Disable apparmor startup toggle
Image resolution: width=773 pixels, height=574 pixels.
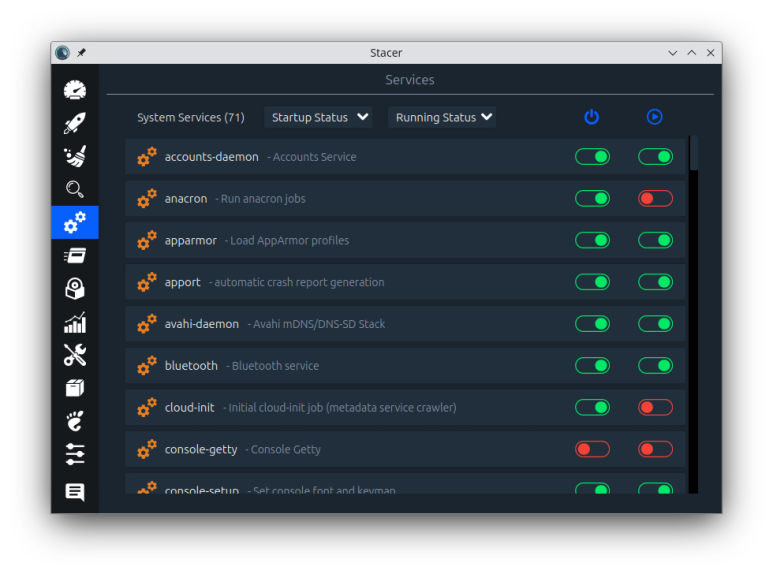pyautogui.click(x=592, y=241)
